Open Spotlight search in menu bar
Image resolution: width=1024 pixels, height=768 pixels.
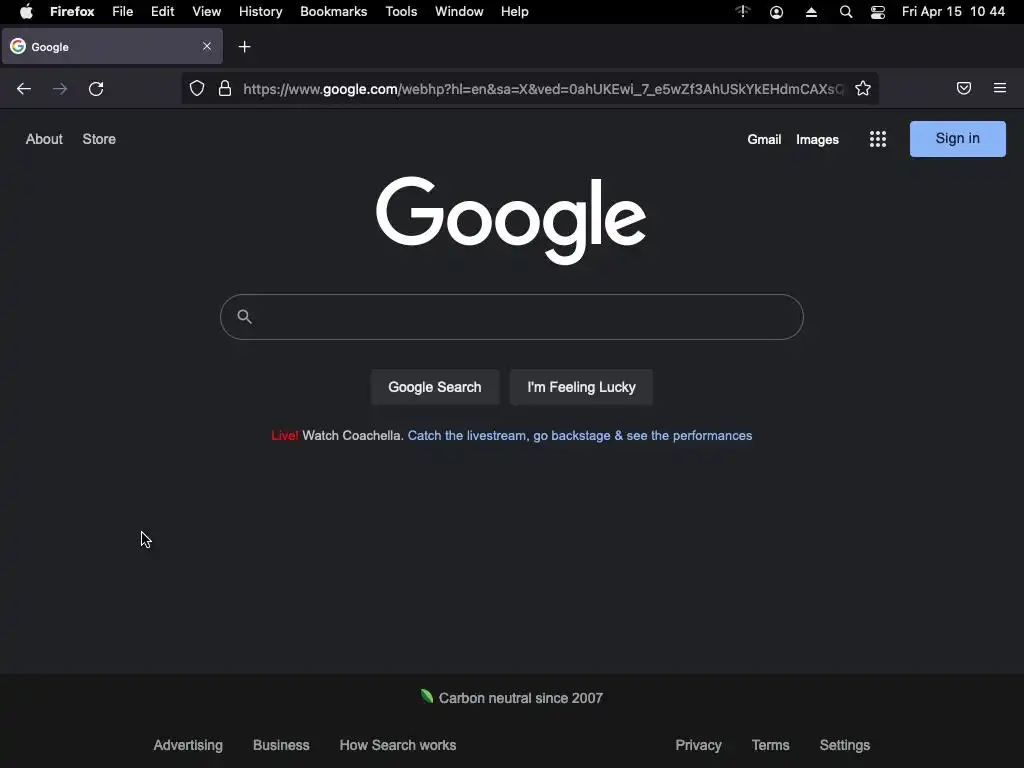[x=846, y=12]
